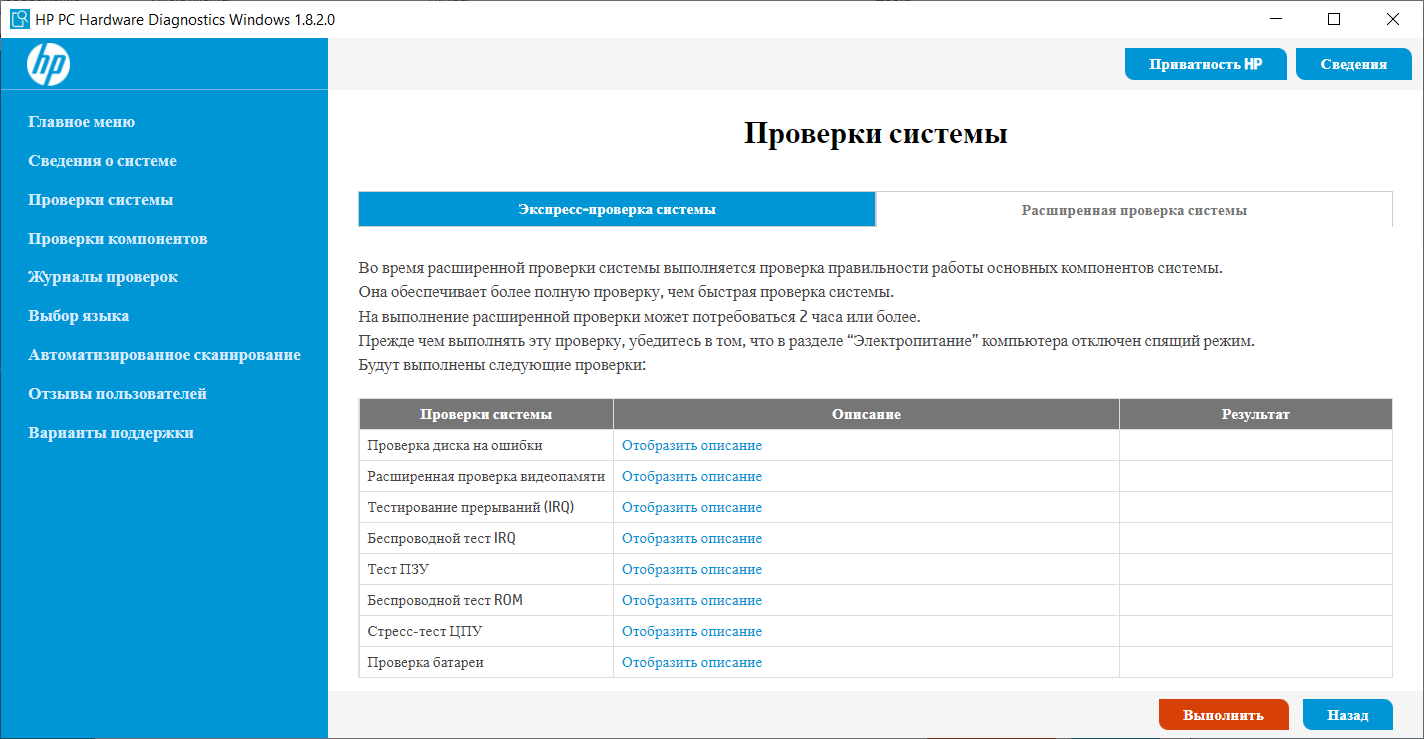Viewport: 1424px width, 739px height.
Task: Click the Сведения button
Action: coord(1352,64)
